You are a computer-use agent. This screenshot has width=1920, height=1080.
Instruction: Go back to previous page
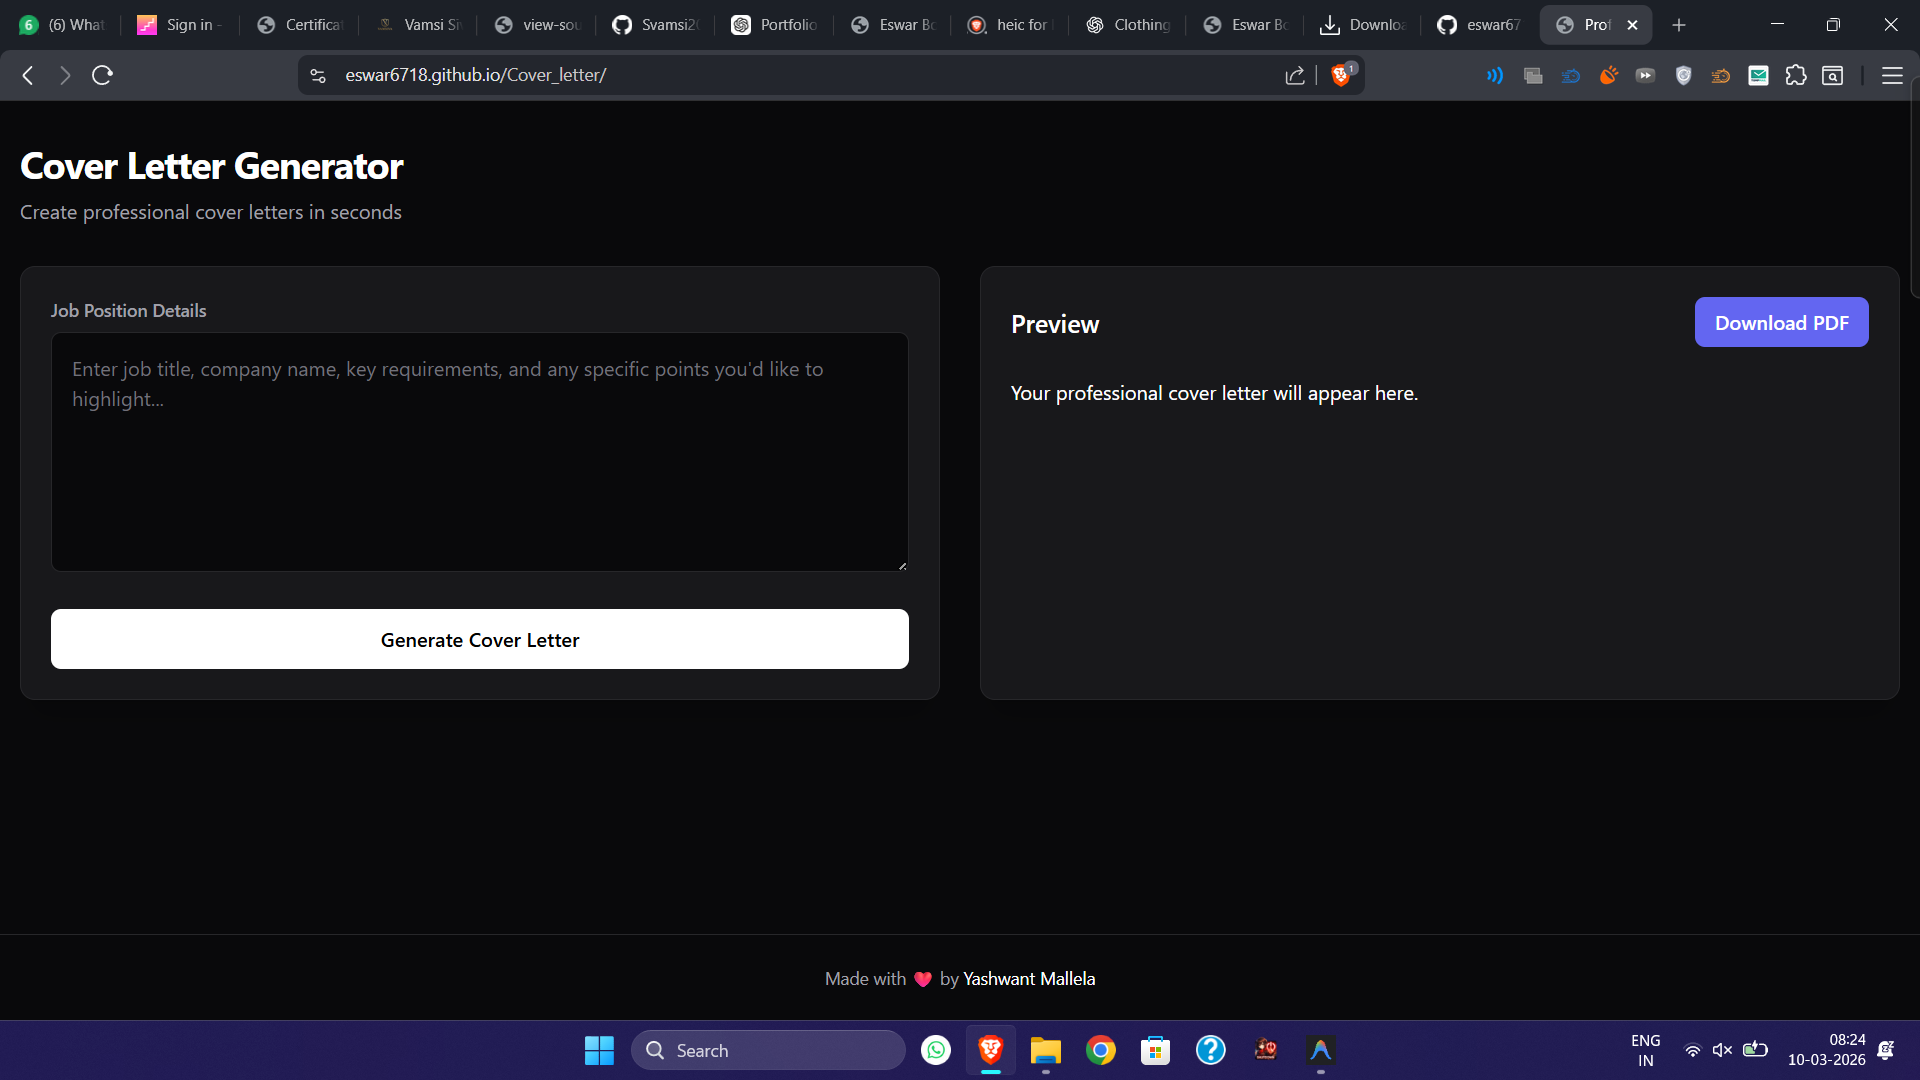click(x=28, y=75)
